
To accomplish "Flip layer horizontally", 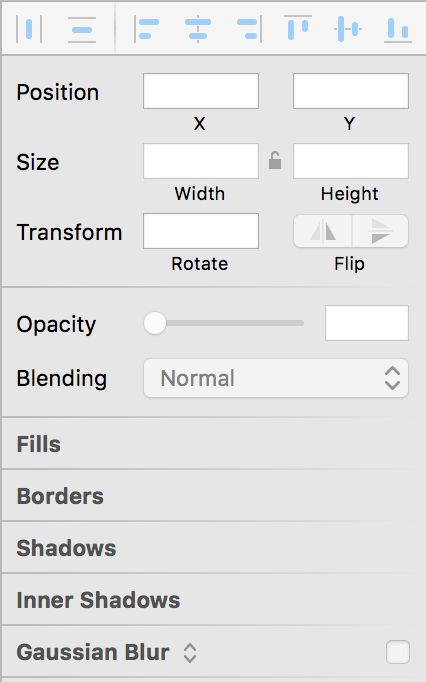I will (323, 231).
